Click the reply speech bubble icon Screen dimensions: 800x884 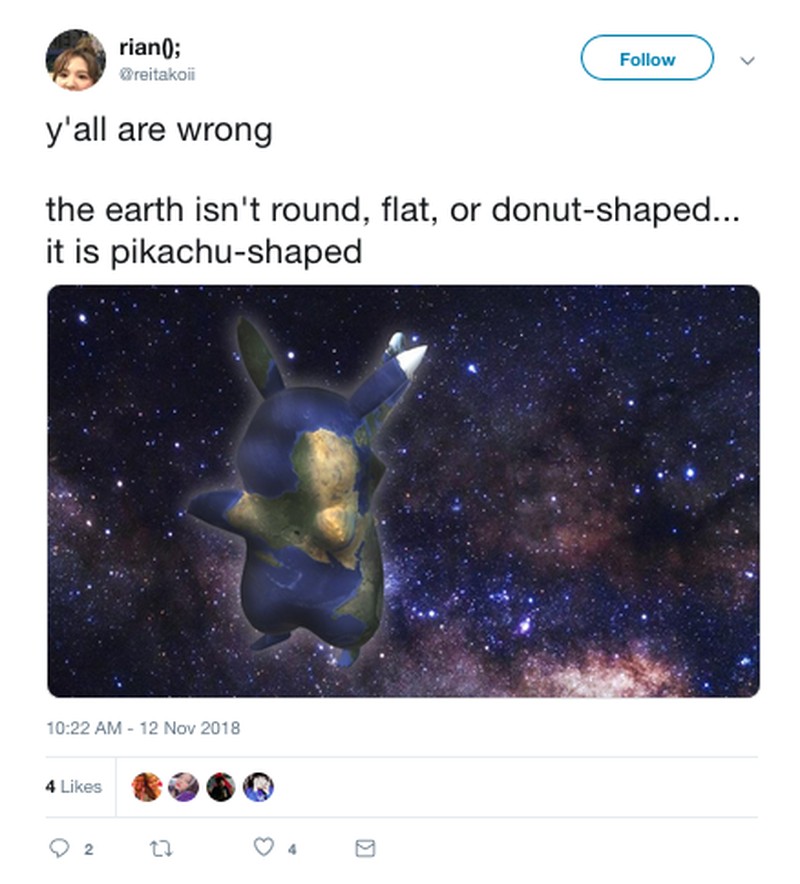point(59,848)
